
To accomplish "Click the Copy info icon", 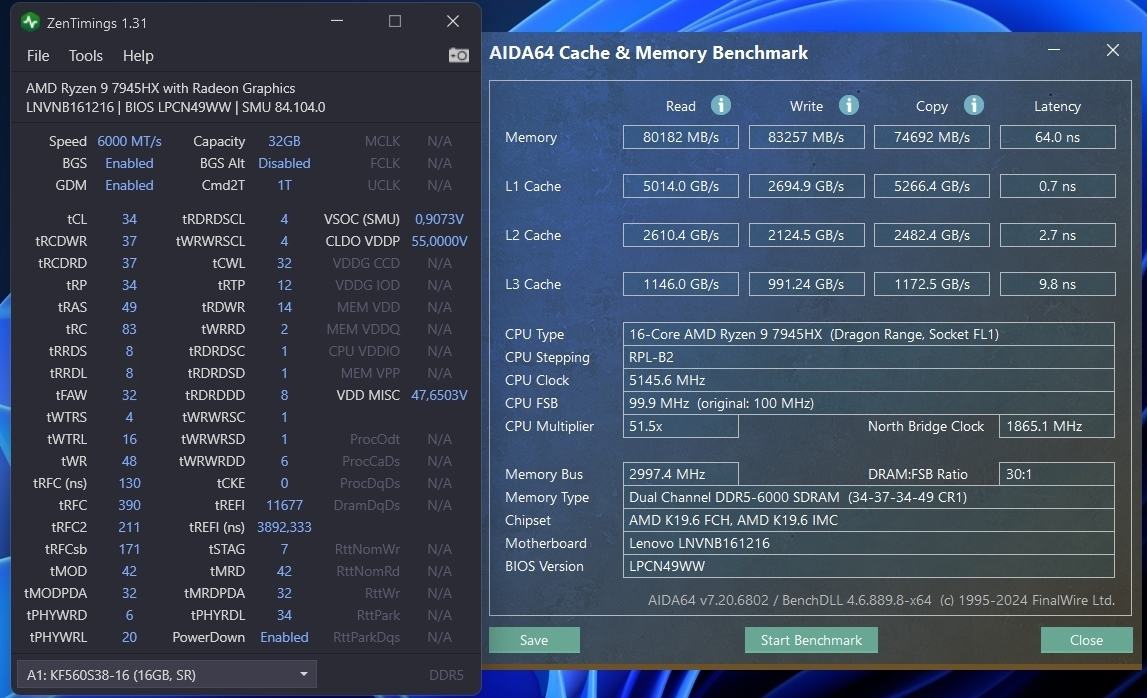I will coord(974,105).
